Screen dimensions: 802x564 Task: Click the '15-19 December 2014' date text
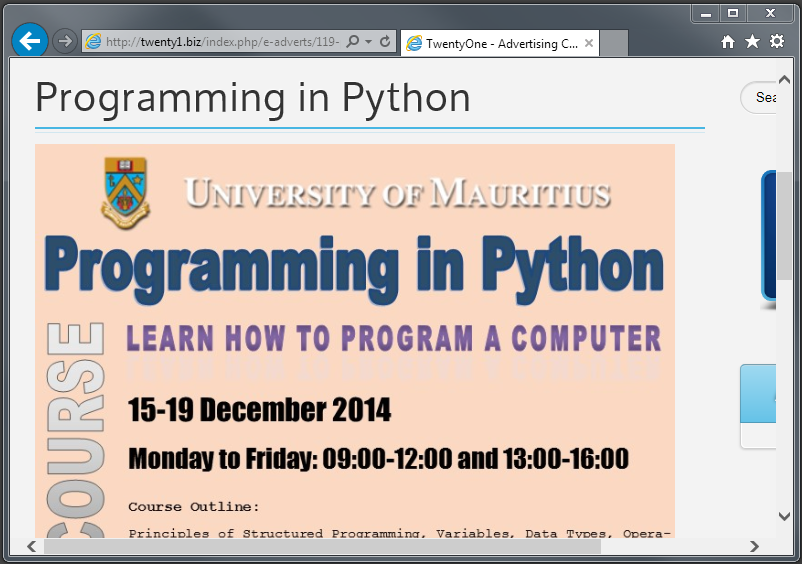[259, 410]
